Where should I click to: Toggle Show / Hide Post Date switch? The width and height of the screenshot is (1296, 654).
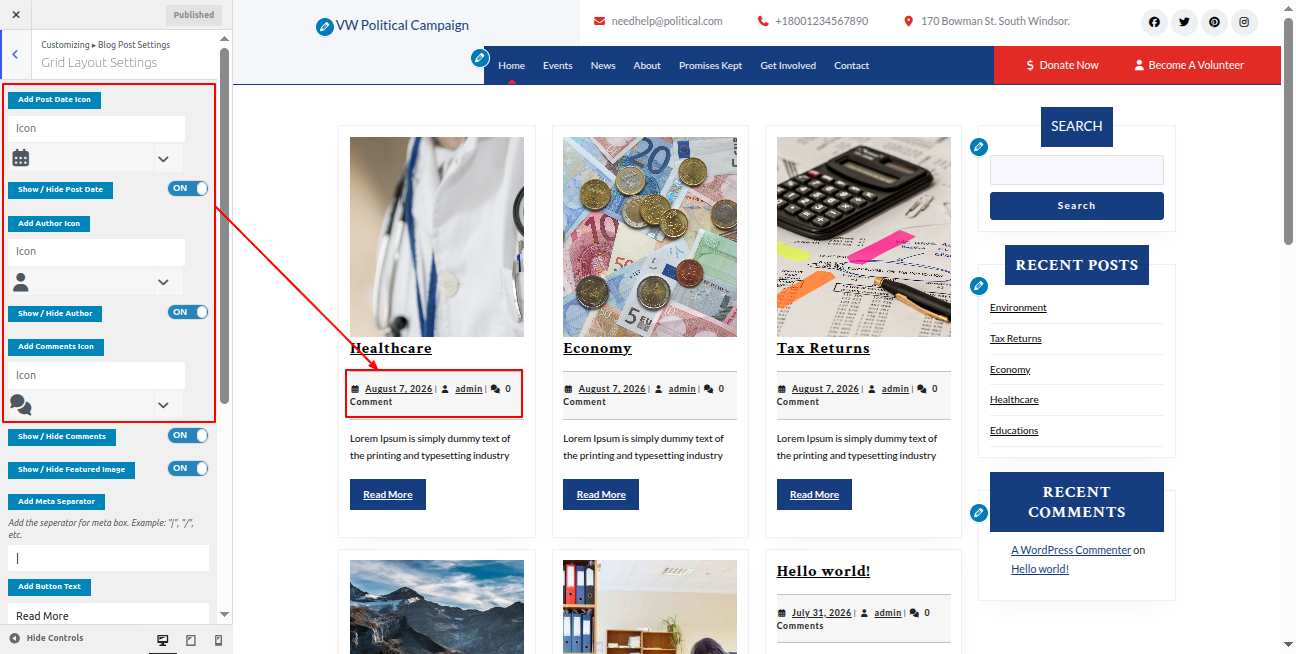(x=188, y=188)
